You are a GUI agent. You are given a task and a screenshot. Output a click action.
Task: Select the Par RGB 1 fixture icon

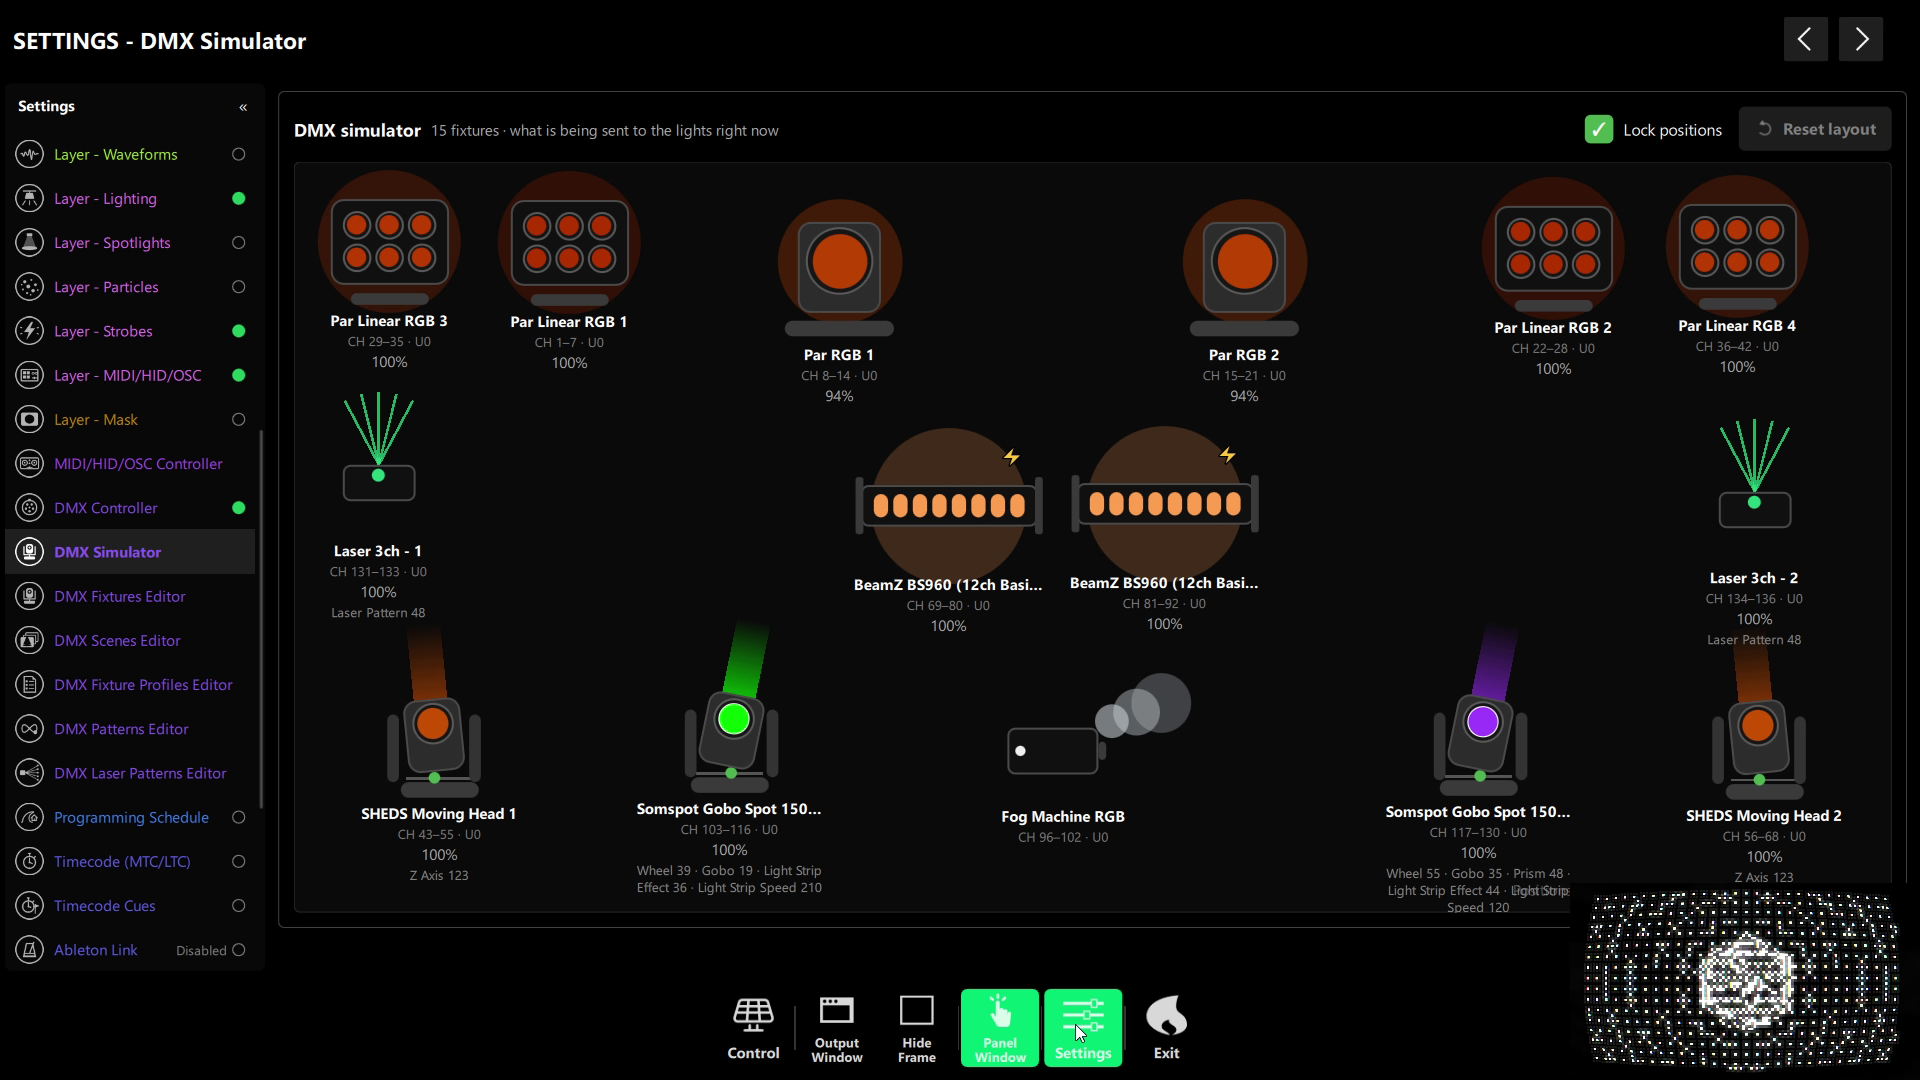tap(839, 268)
